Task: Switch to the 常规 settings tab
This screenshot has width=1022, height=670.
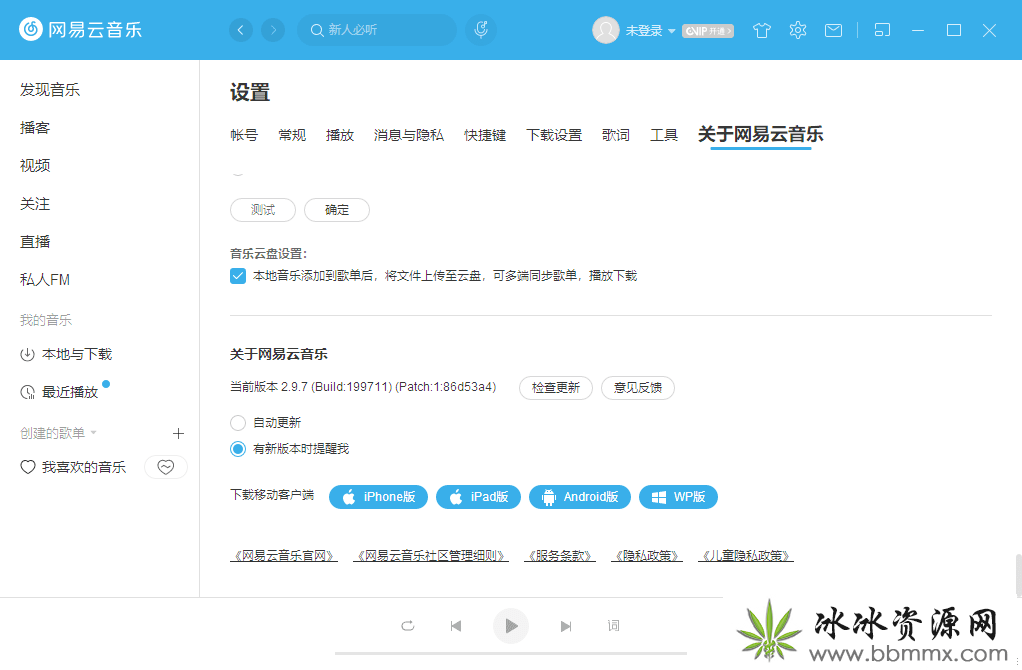Action: 292,135
